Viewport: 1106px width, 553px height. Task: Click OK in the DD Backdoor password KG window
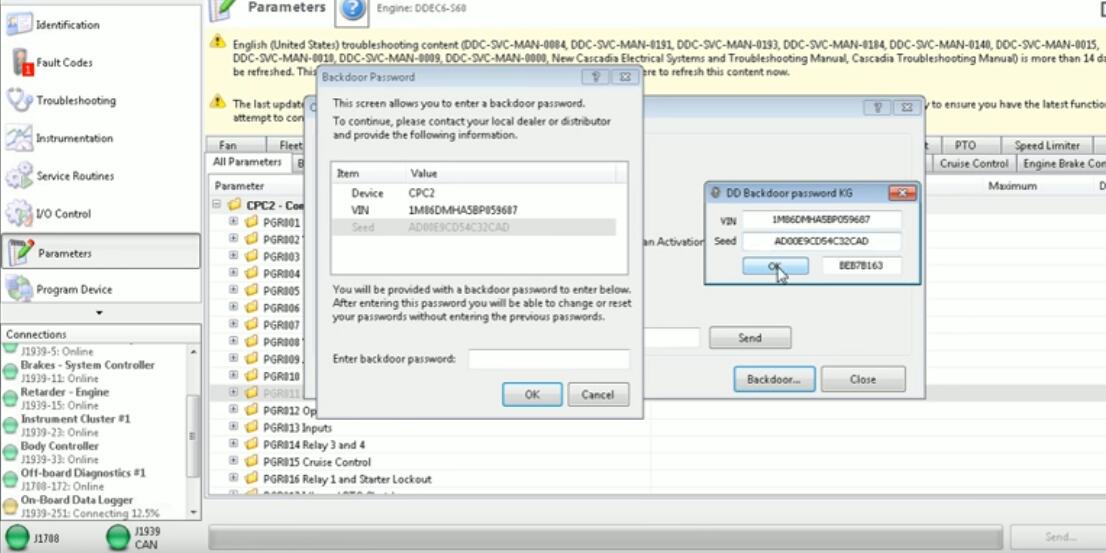point(775,266)
